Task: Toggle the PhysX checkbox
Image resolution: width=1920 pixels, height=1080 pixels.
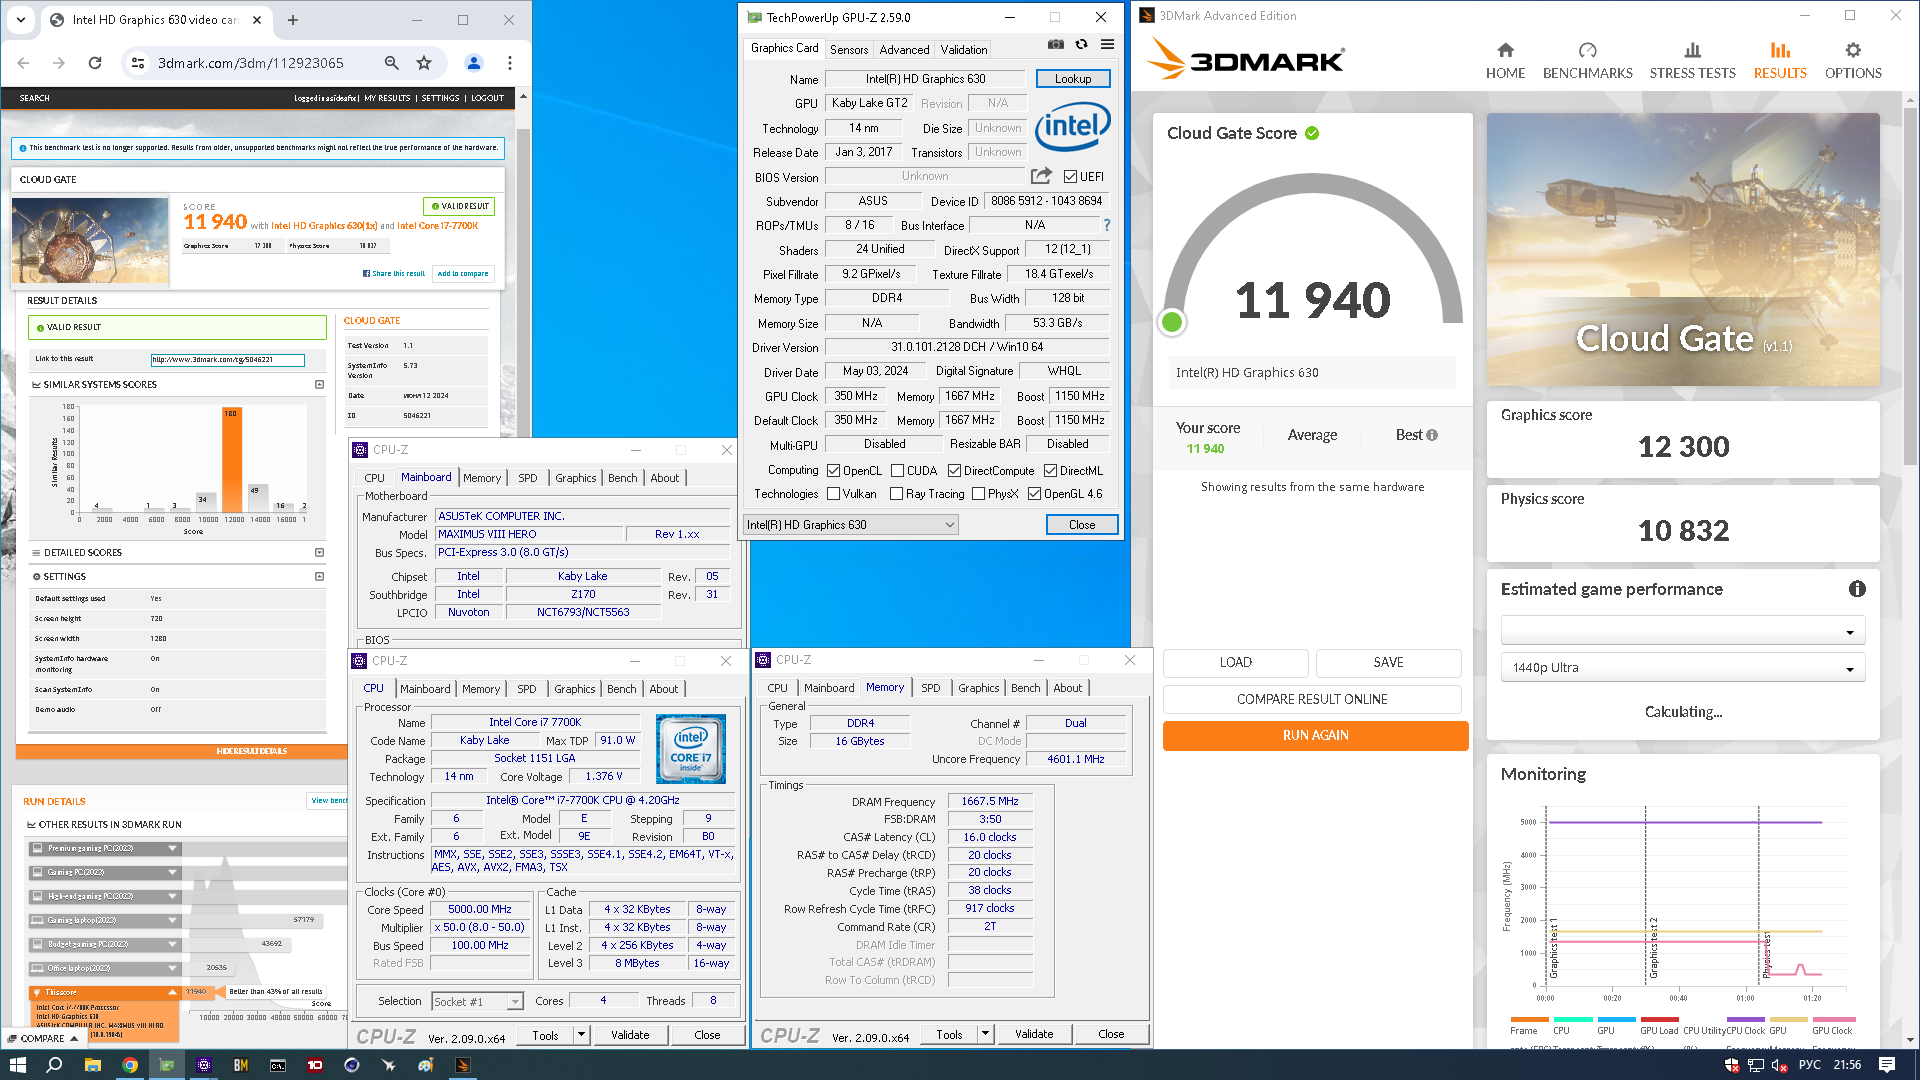Action: pyautogui.click(x=978, y=493)
